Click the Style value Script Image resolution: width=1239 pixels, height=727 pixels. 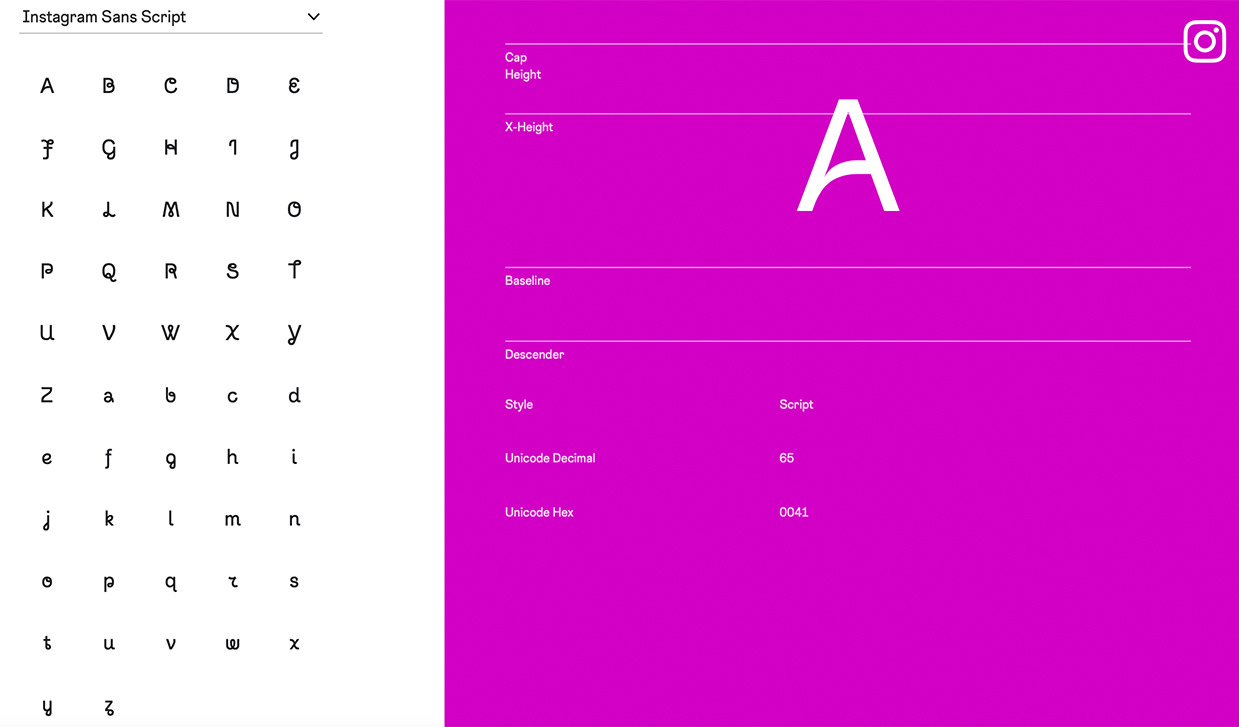click(797, 405)
